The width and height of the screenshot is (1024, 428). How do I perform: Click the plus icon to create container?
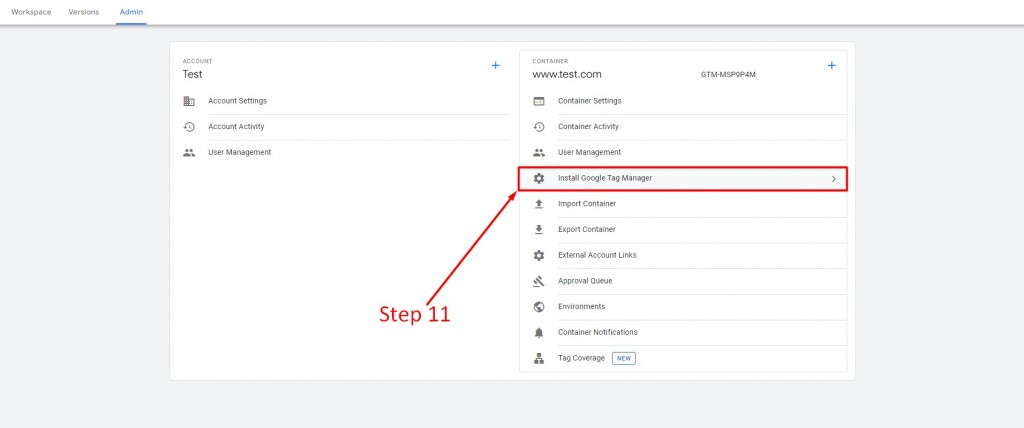click(x=831, y=65)
